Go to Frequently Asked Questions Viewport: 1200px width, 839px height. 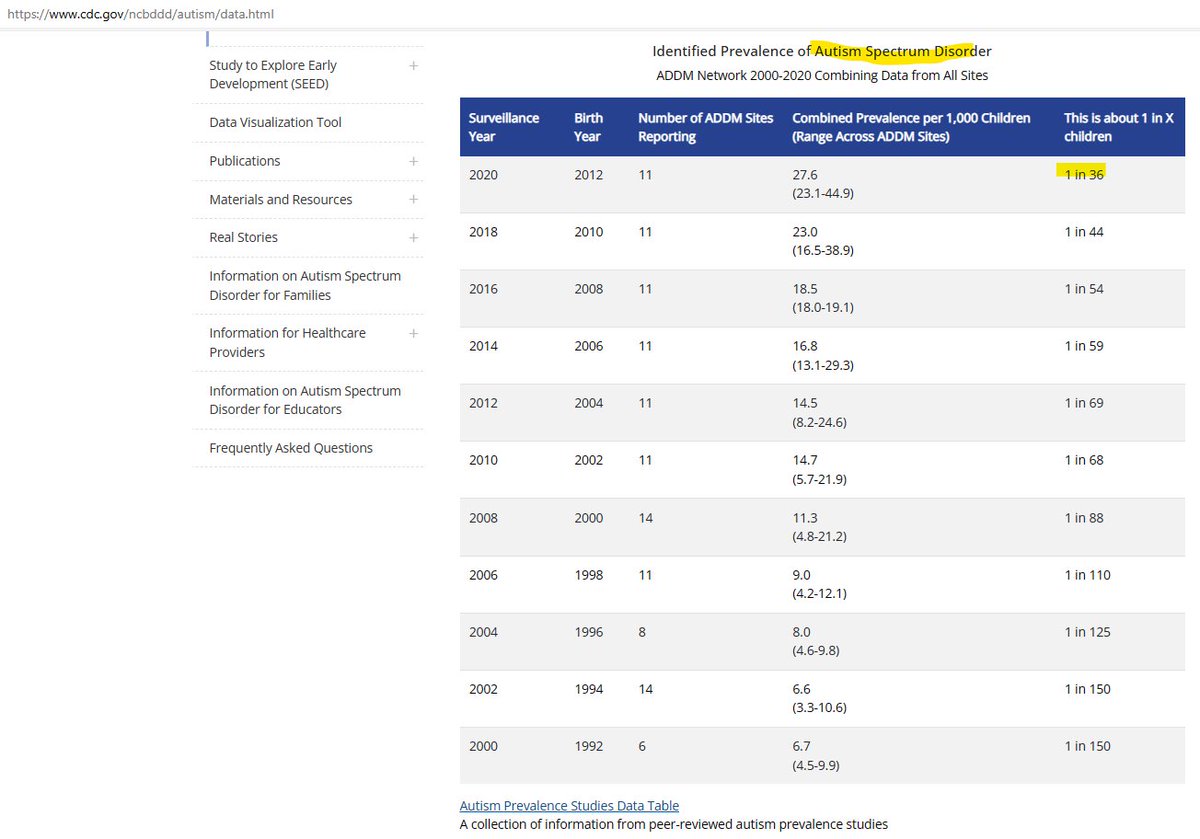pos(290,448)
